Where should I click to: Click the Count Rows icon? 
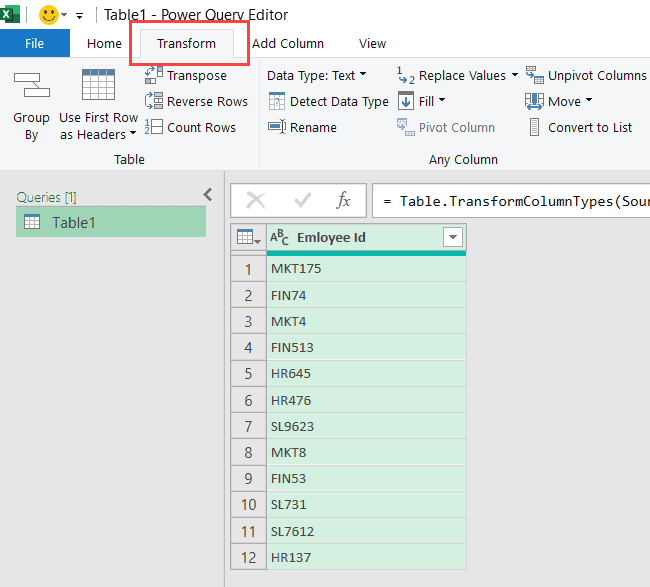154,127
